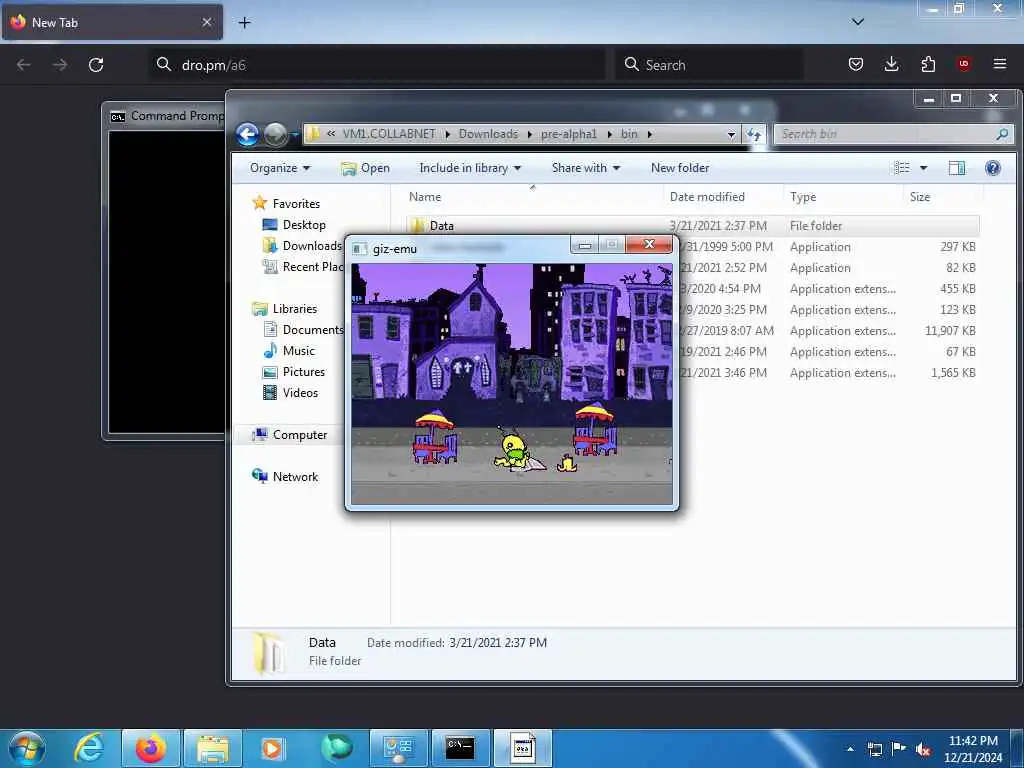Toggle the preview pane
The width and height of the screenshot is (1024, 768).
pyautogui.click(x=957, y=168)
